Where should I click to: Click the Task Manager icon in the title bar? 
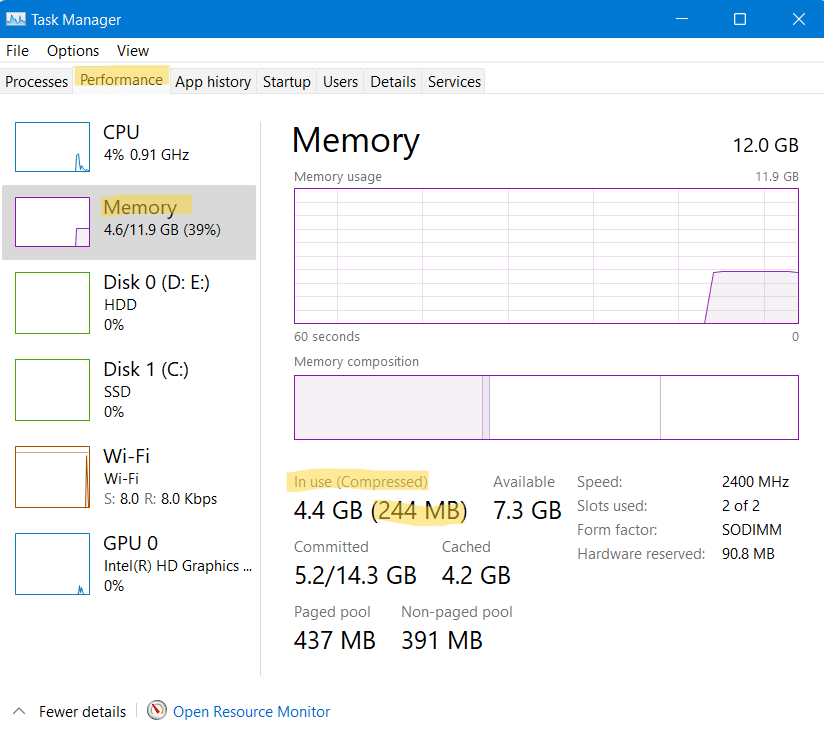[15, 19]
